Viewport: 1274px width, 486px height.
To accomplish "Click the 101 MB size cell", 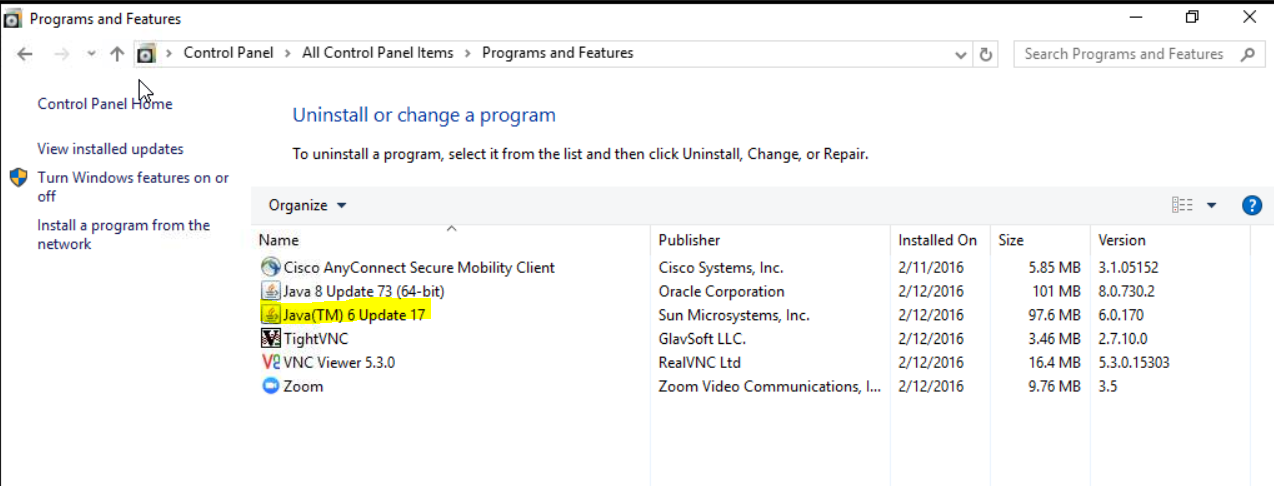I will [1057, 291].
